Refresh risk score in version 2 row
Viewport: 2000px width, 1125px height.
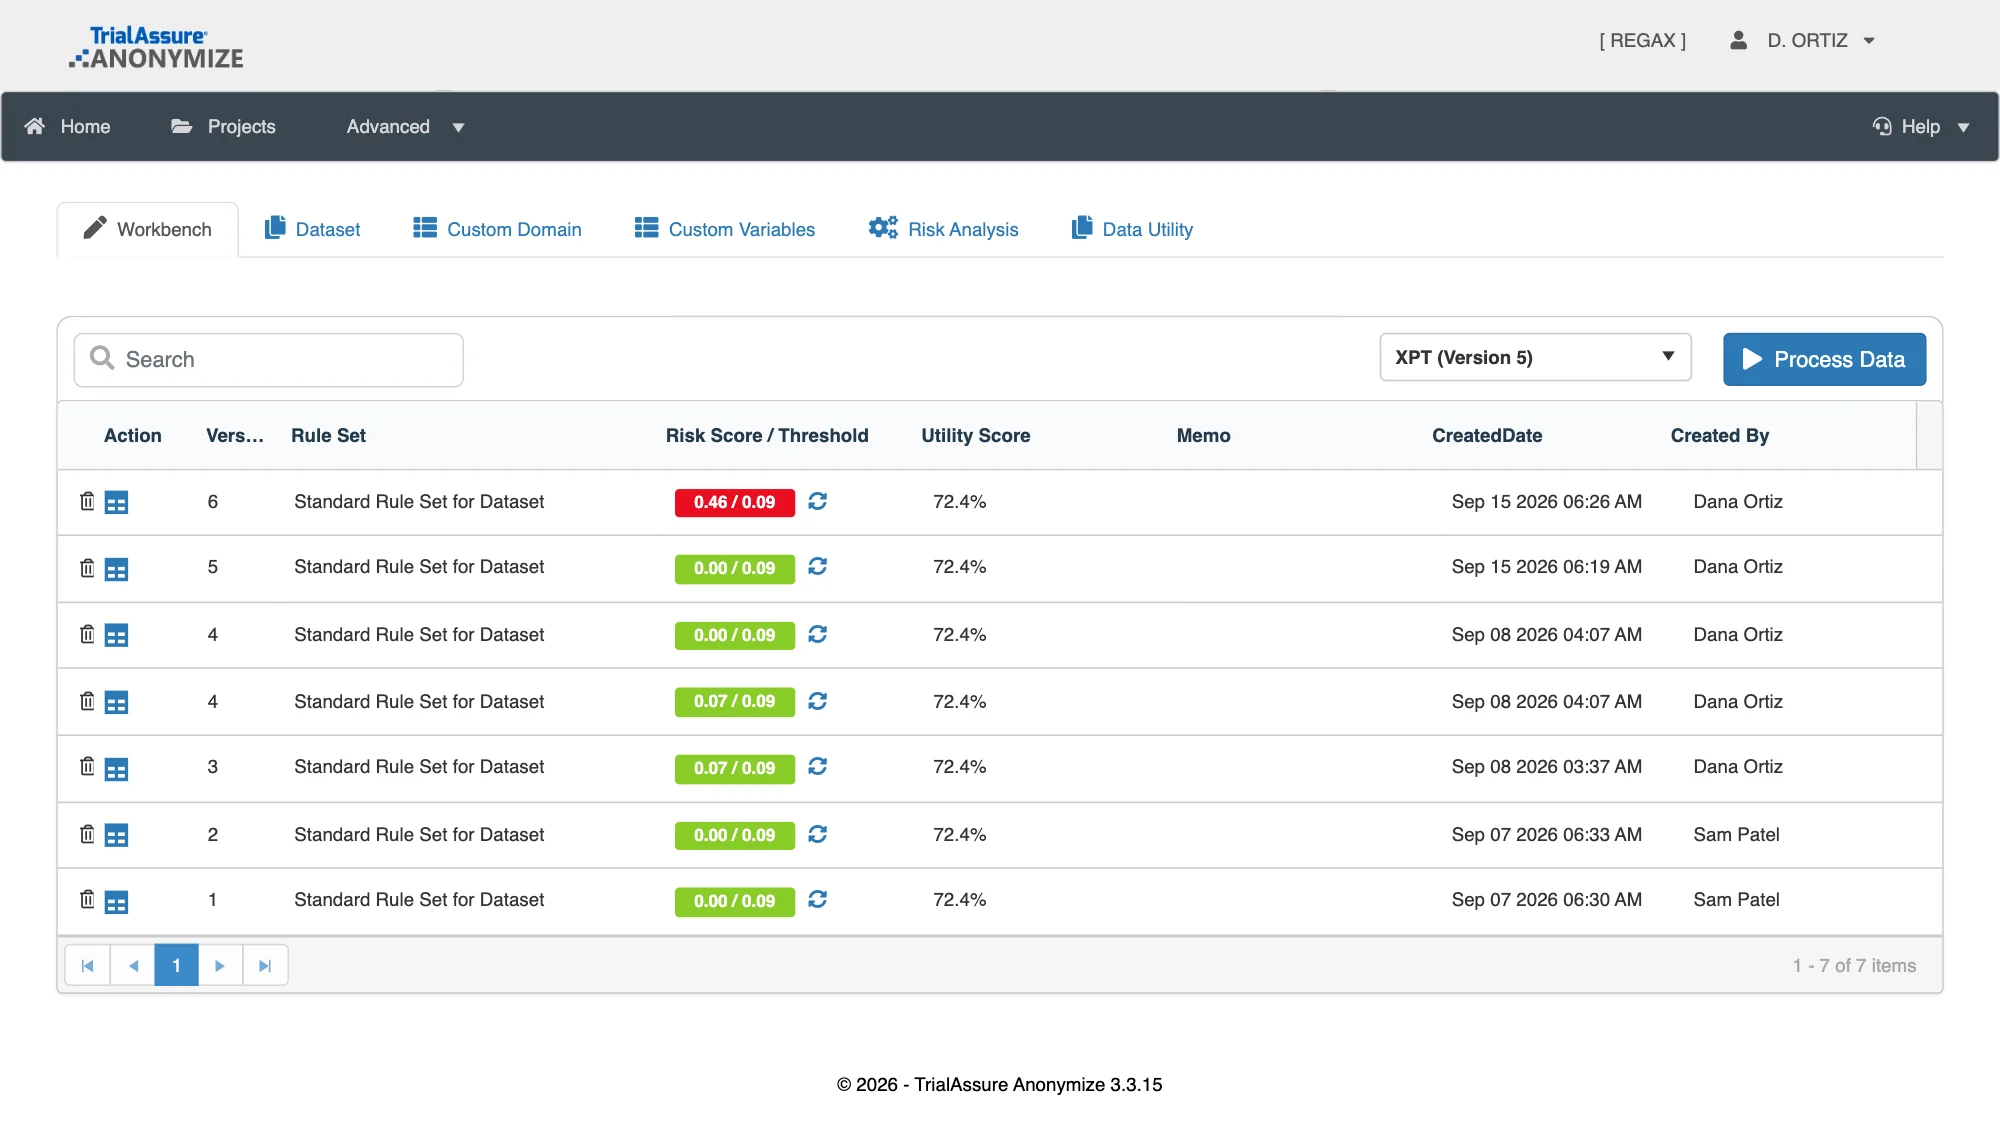817,834
